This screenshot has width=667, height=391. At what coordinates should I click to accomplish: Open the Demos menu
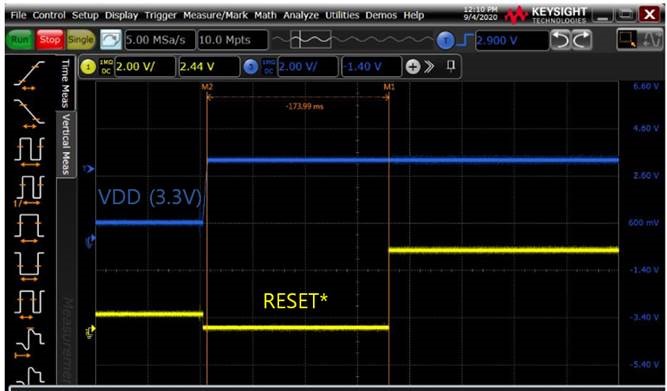click(x=381, y=15)
